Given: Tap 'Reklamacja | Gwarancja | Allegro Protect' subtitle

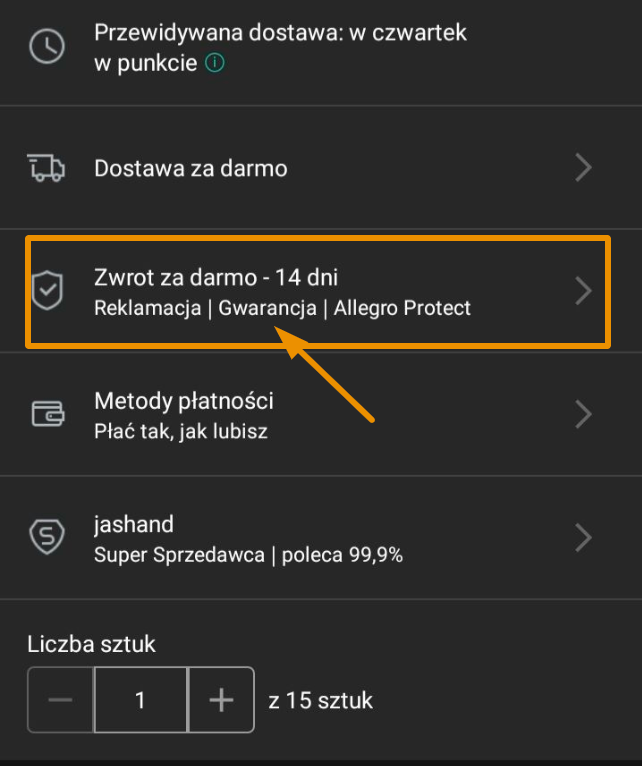Looking at the screenshot, I should [x=282, y=308].
